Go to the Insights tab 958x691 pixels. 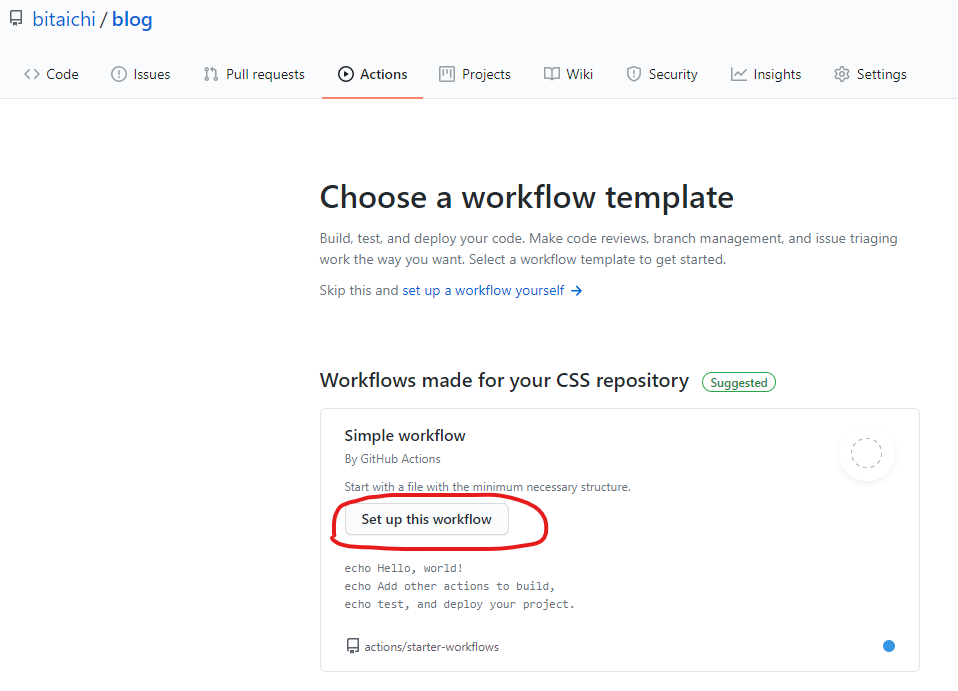777,74
